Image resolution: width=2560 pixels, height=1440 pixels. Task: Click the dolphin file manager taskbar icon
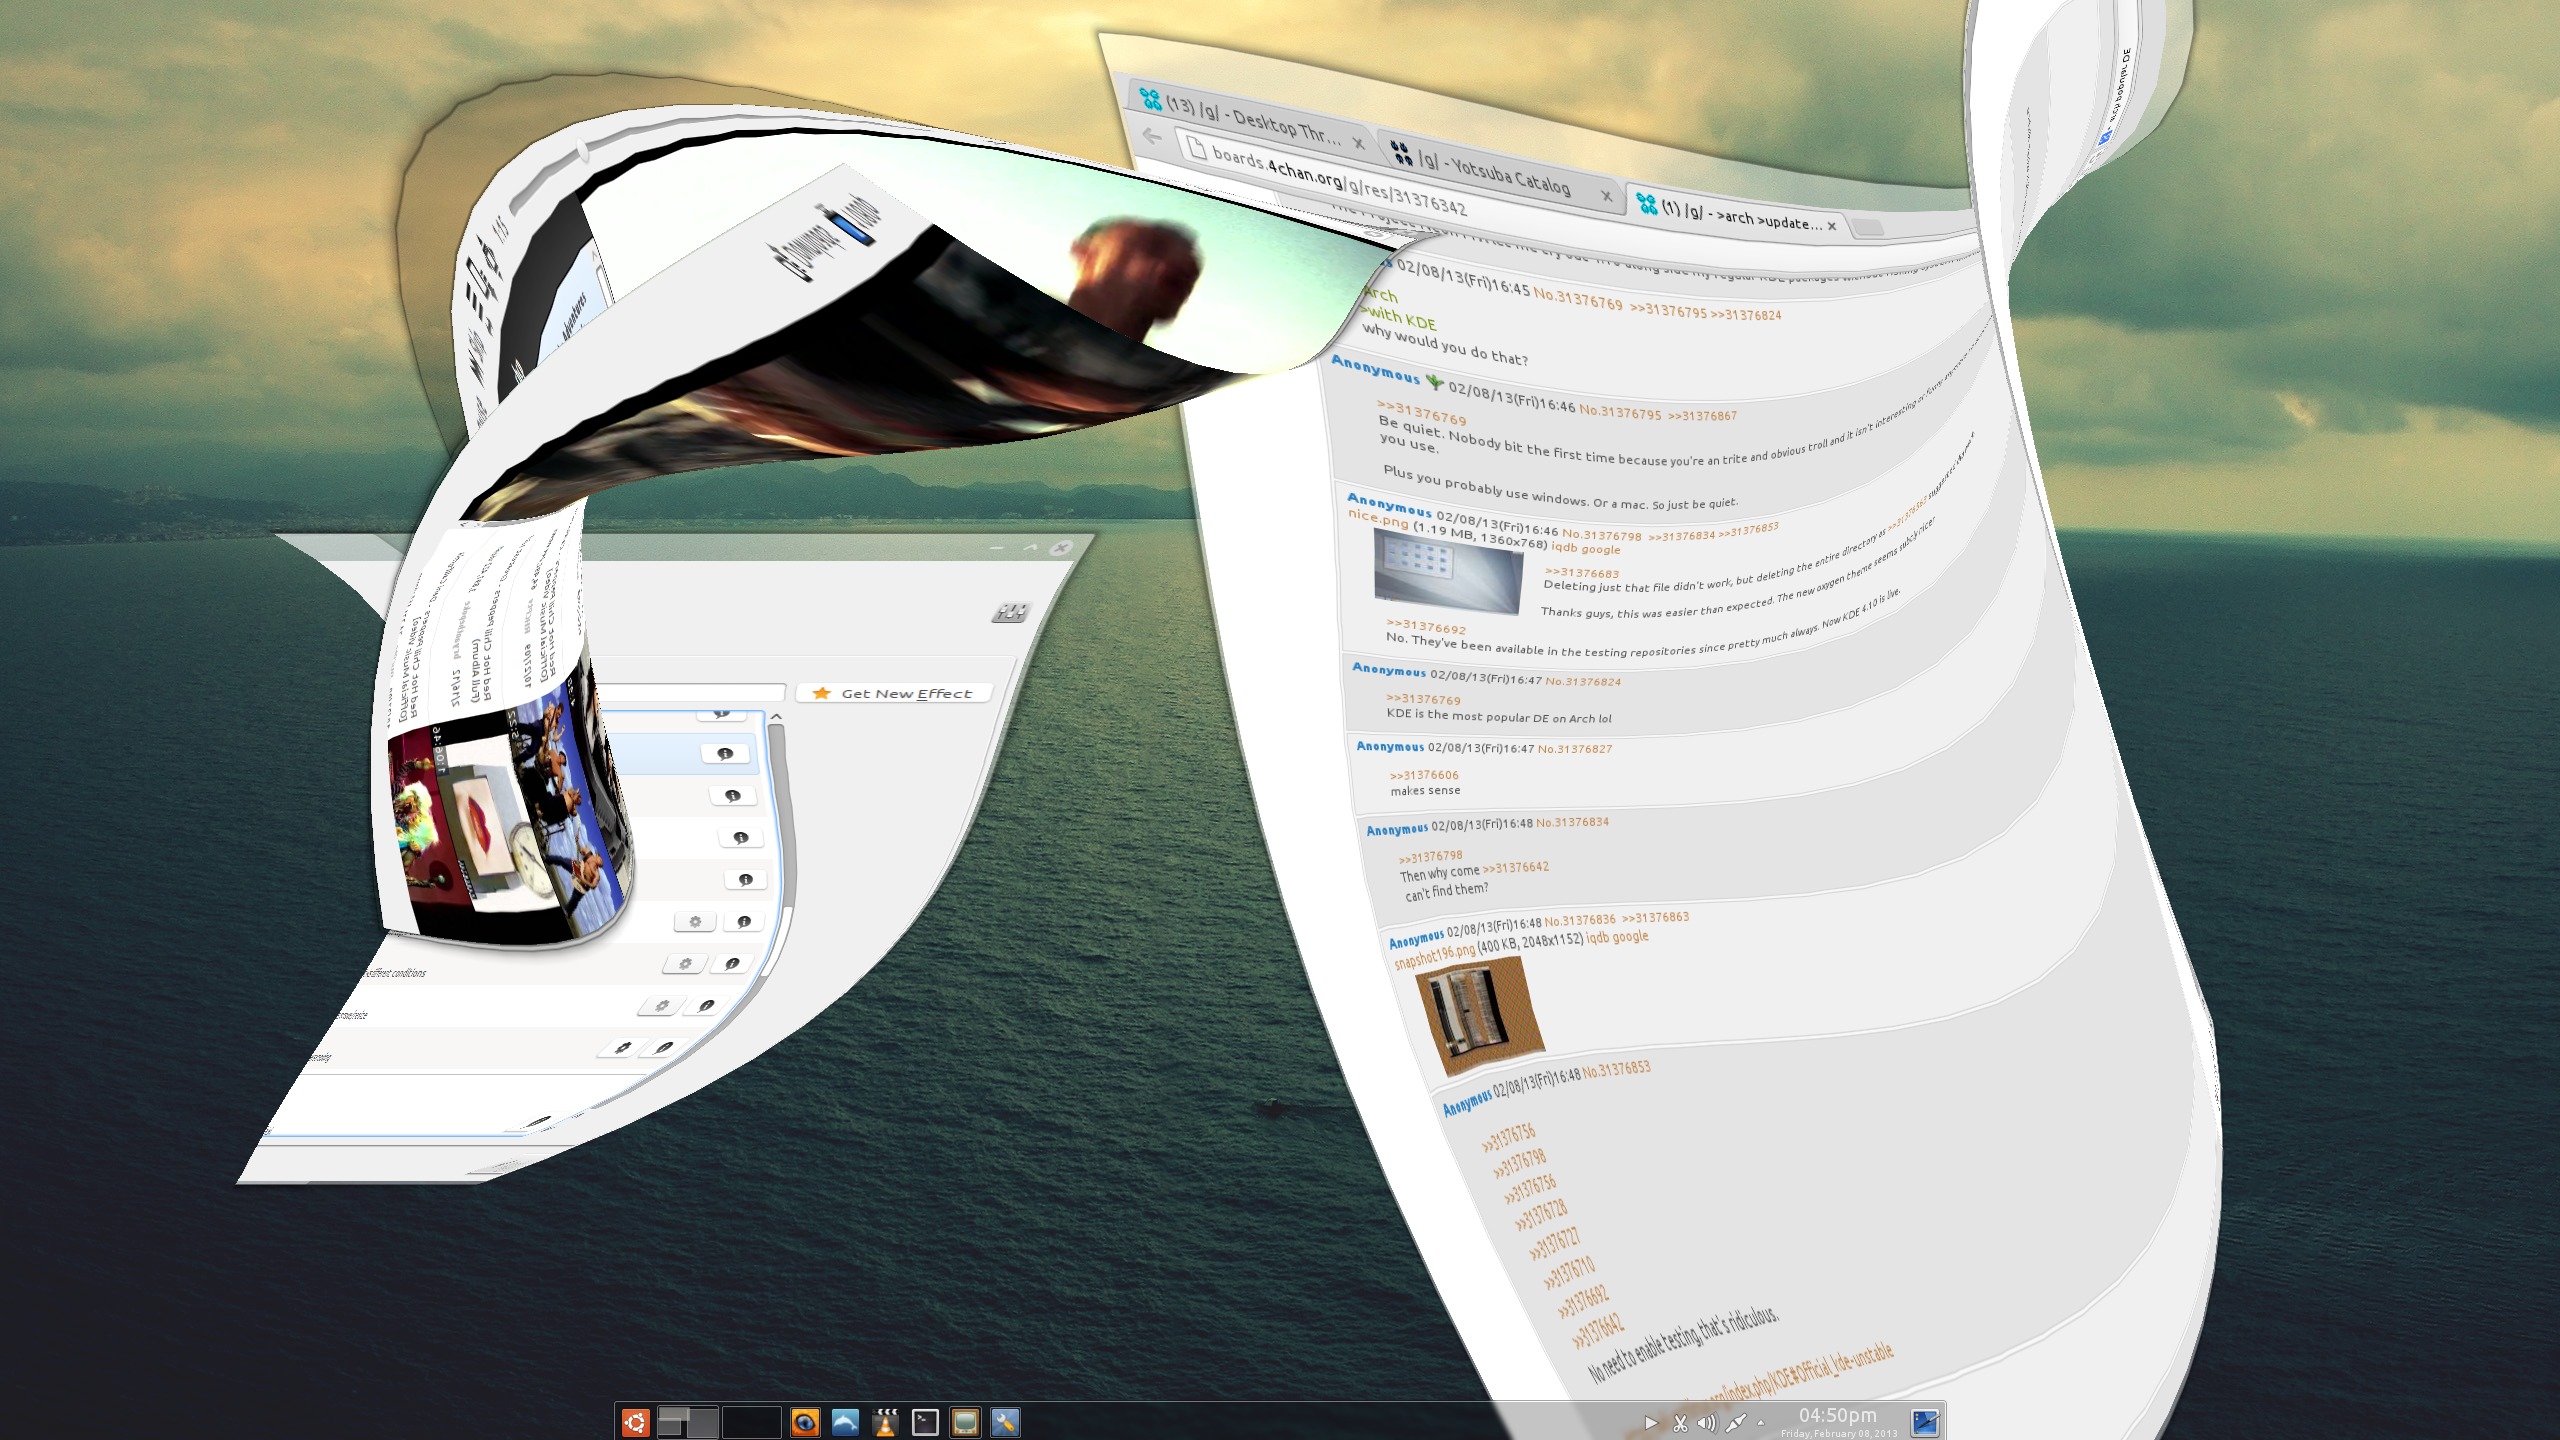(x=845, y=1421)
